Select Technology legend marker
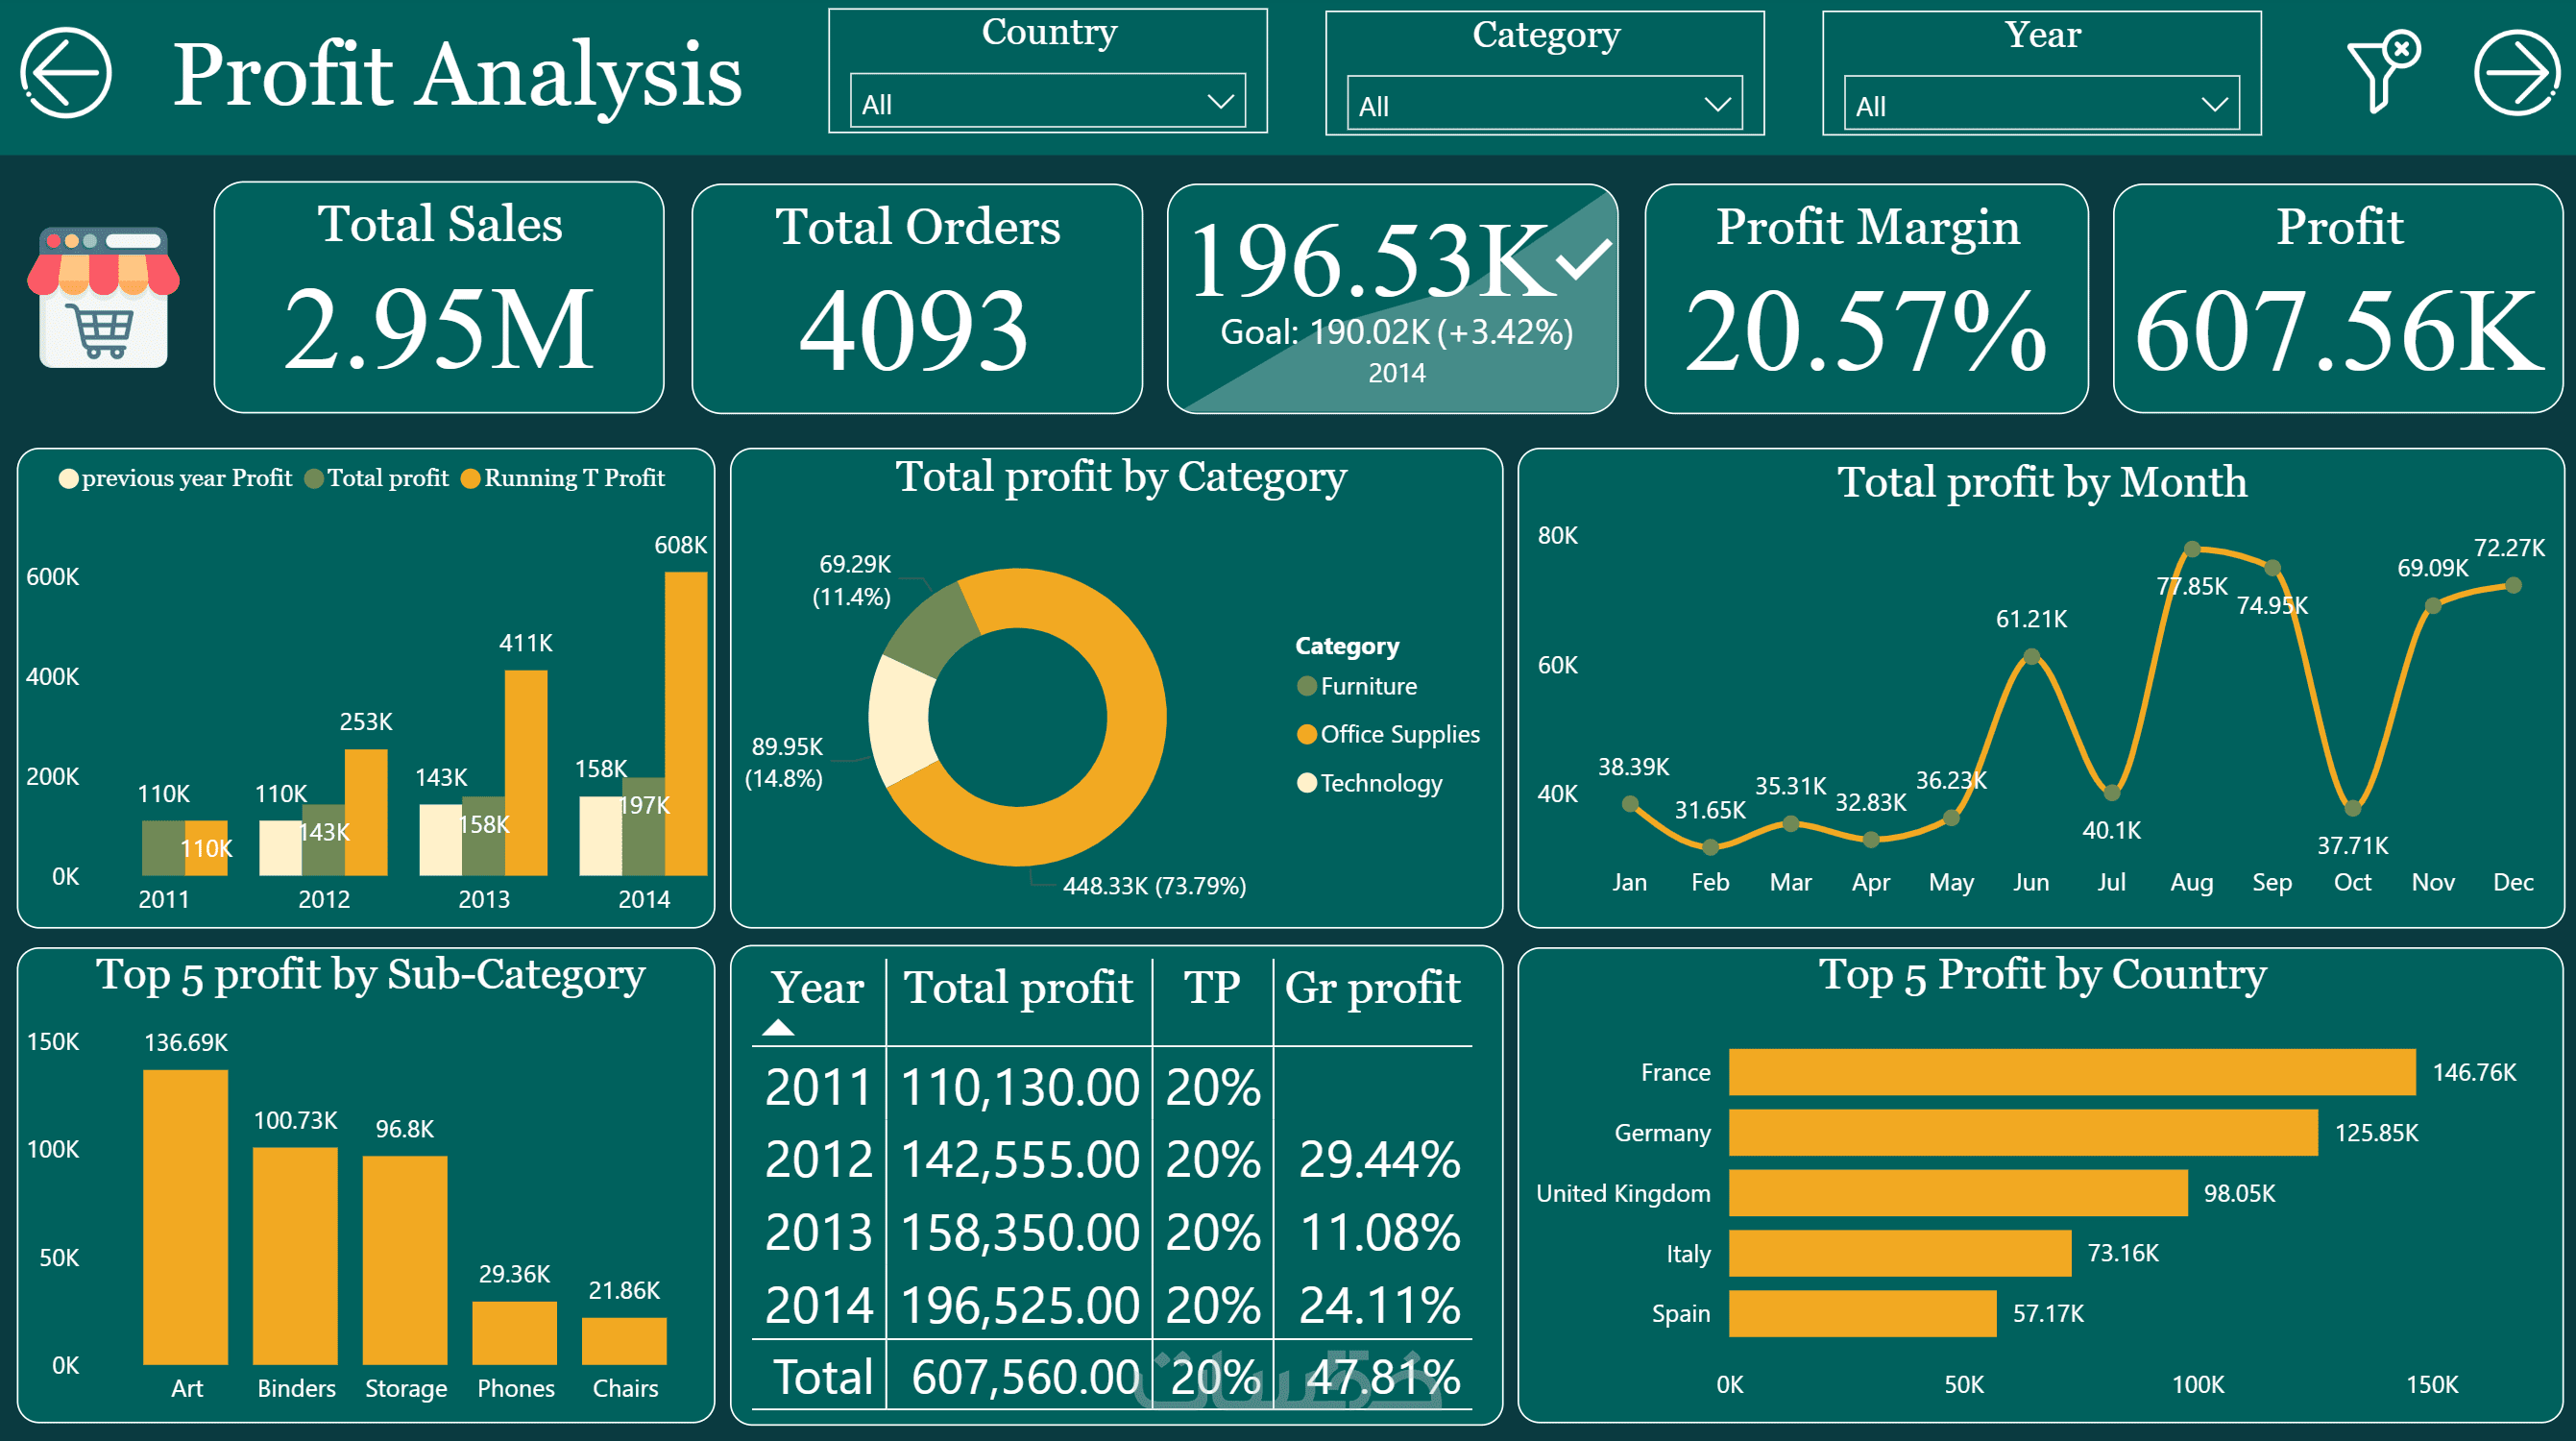Image resolution: width=2576 pixels, height=1441 pixels. (x=1306, y=783)
